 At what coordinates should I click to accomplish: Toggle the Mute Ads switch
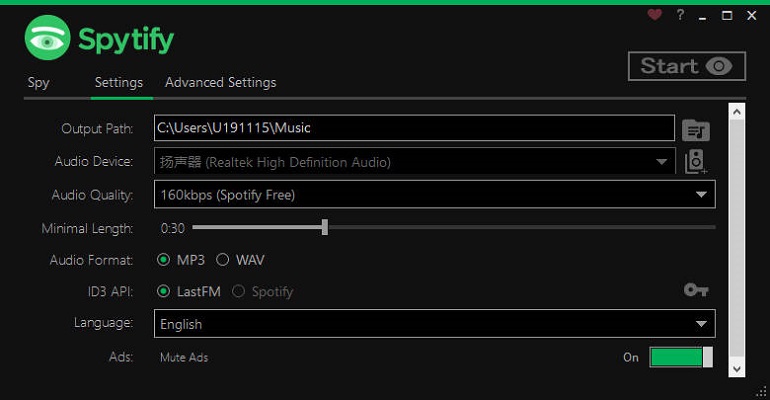(681, 357)
